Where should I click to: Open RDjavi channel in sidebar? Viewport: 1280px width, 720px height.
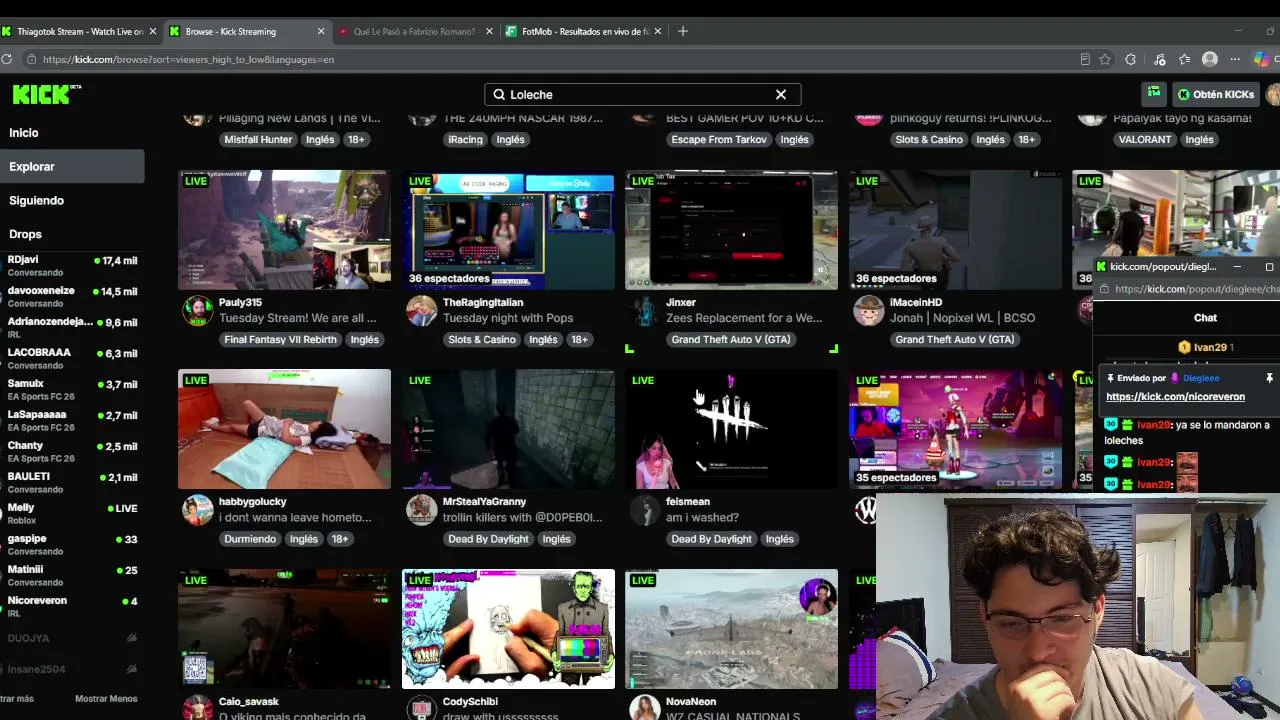click(72, 265)
